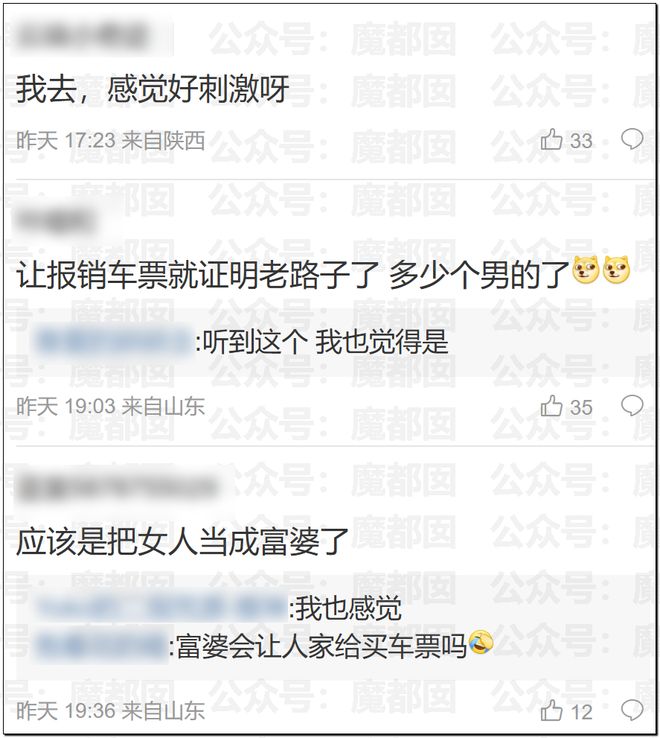This screenshot has height=738, width=660.
Task: Click the timestamp 昨天 17:23 来自陕西
Action: coord(111,140)
